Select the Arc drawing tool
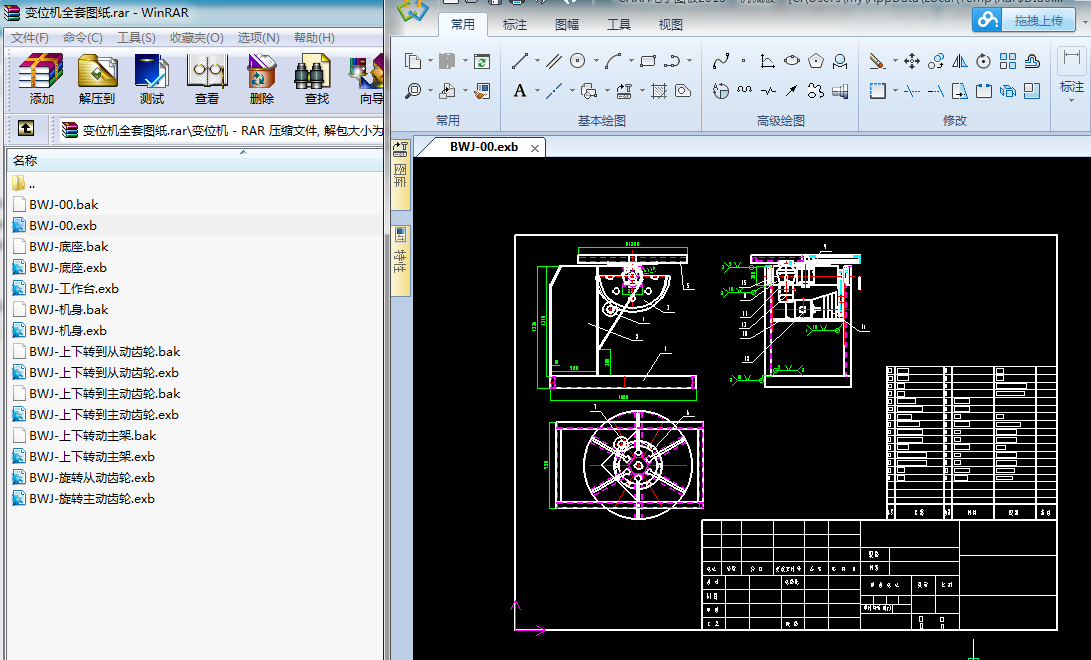1091x660 pixels. click(613, 61)
